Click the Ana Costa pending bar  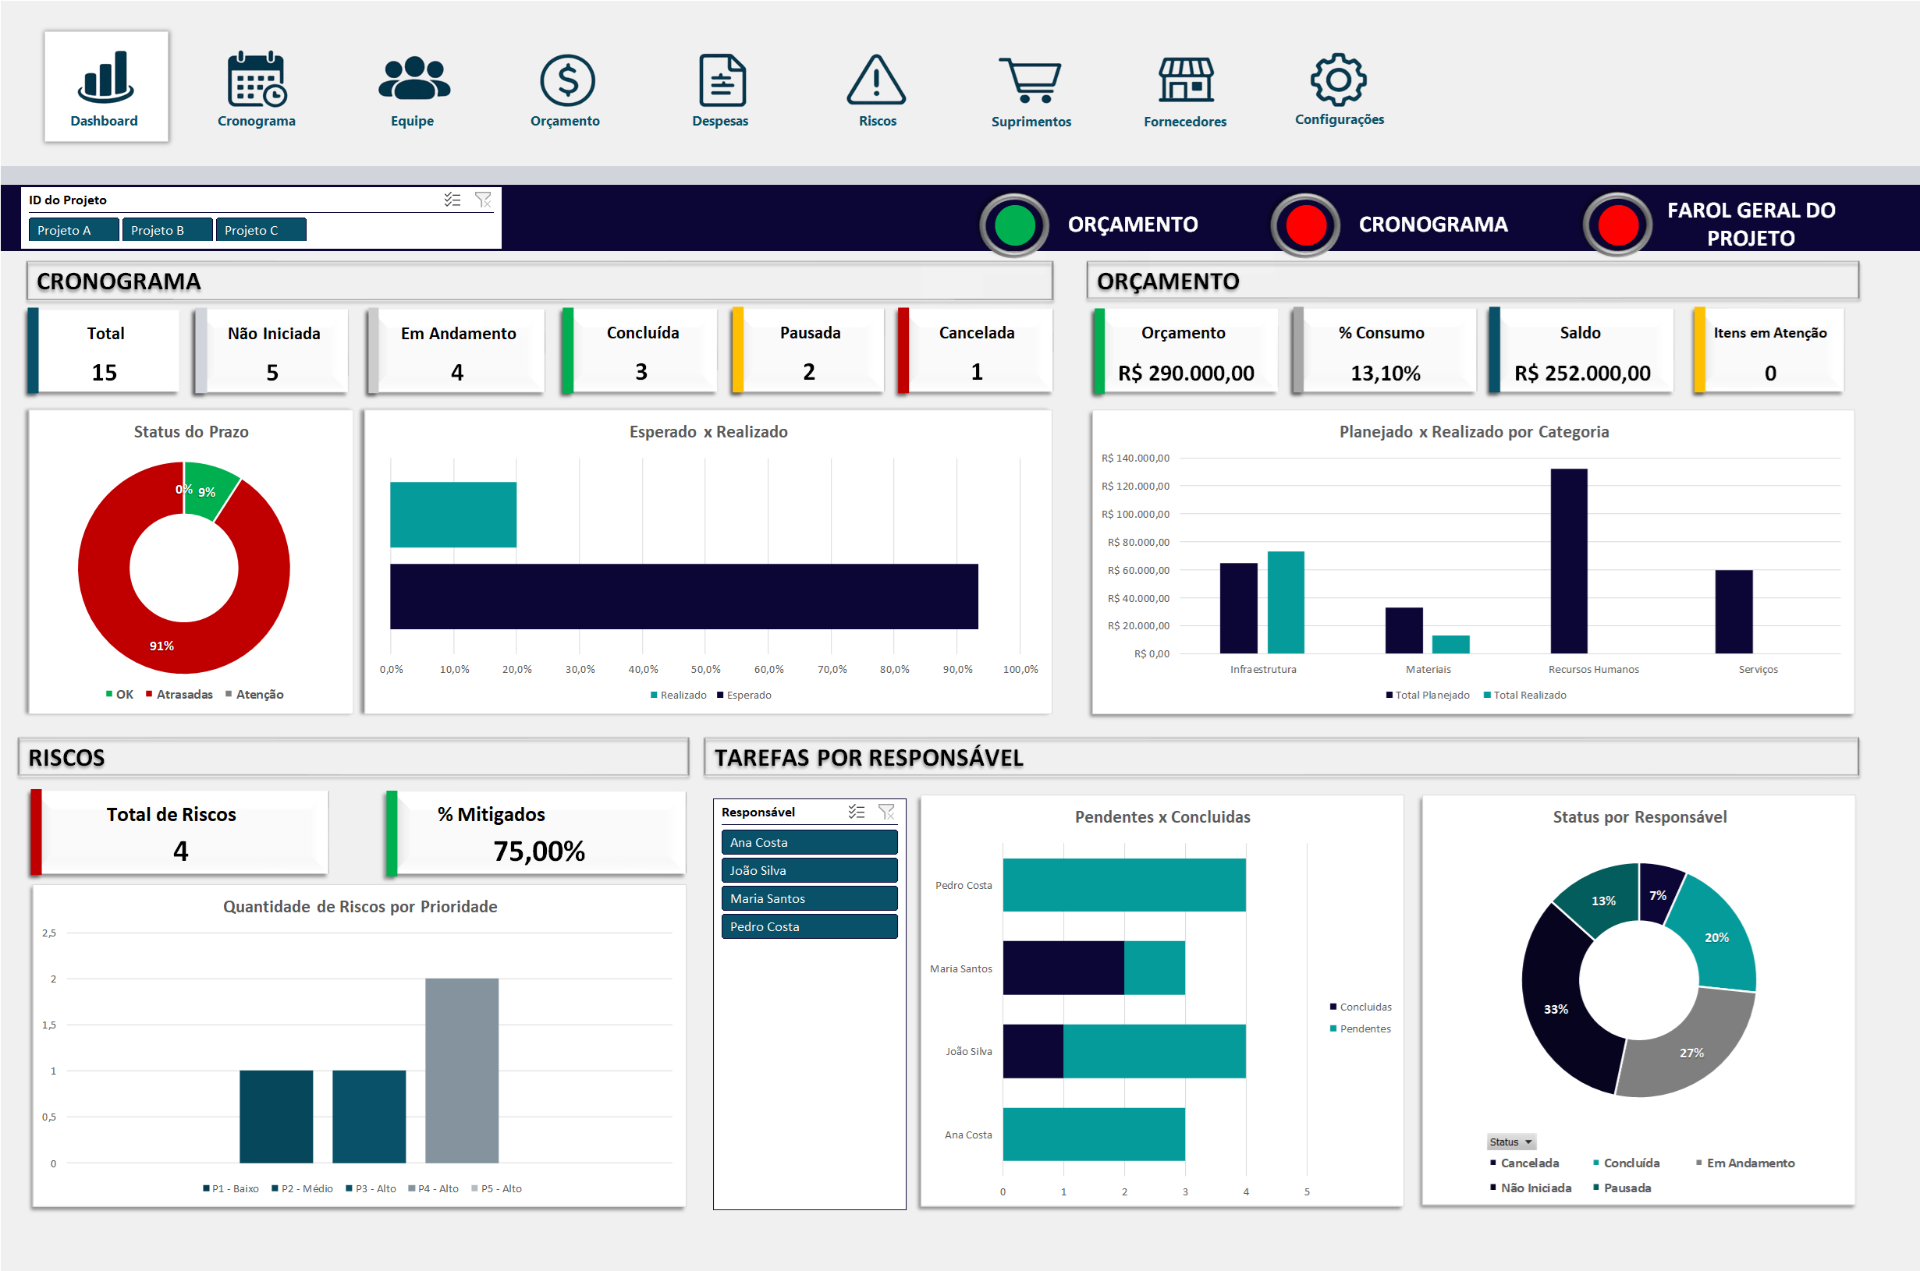pyautogui.click(x=1094, y=1134)
